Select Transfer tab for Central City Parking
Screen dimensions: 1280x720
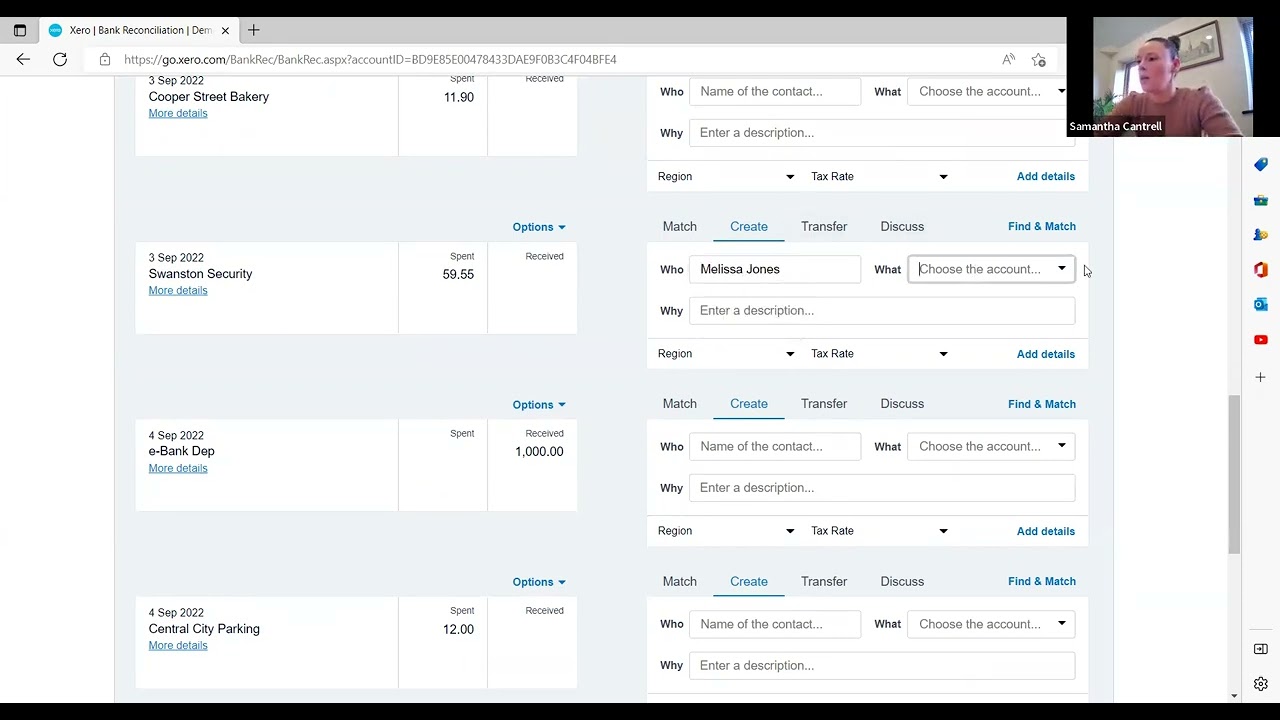(x=824, y=582)
